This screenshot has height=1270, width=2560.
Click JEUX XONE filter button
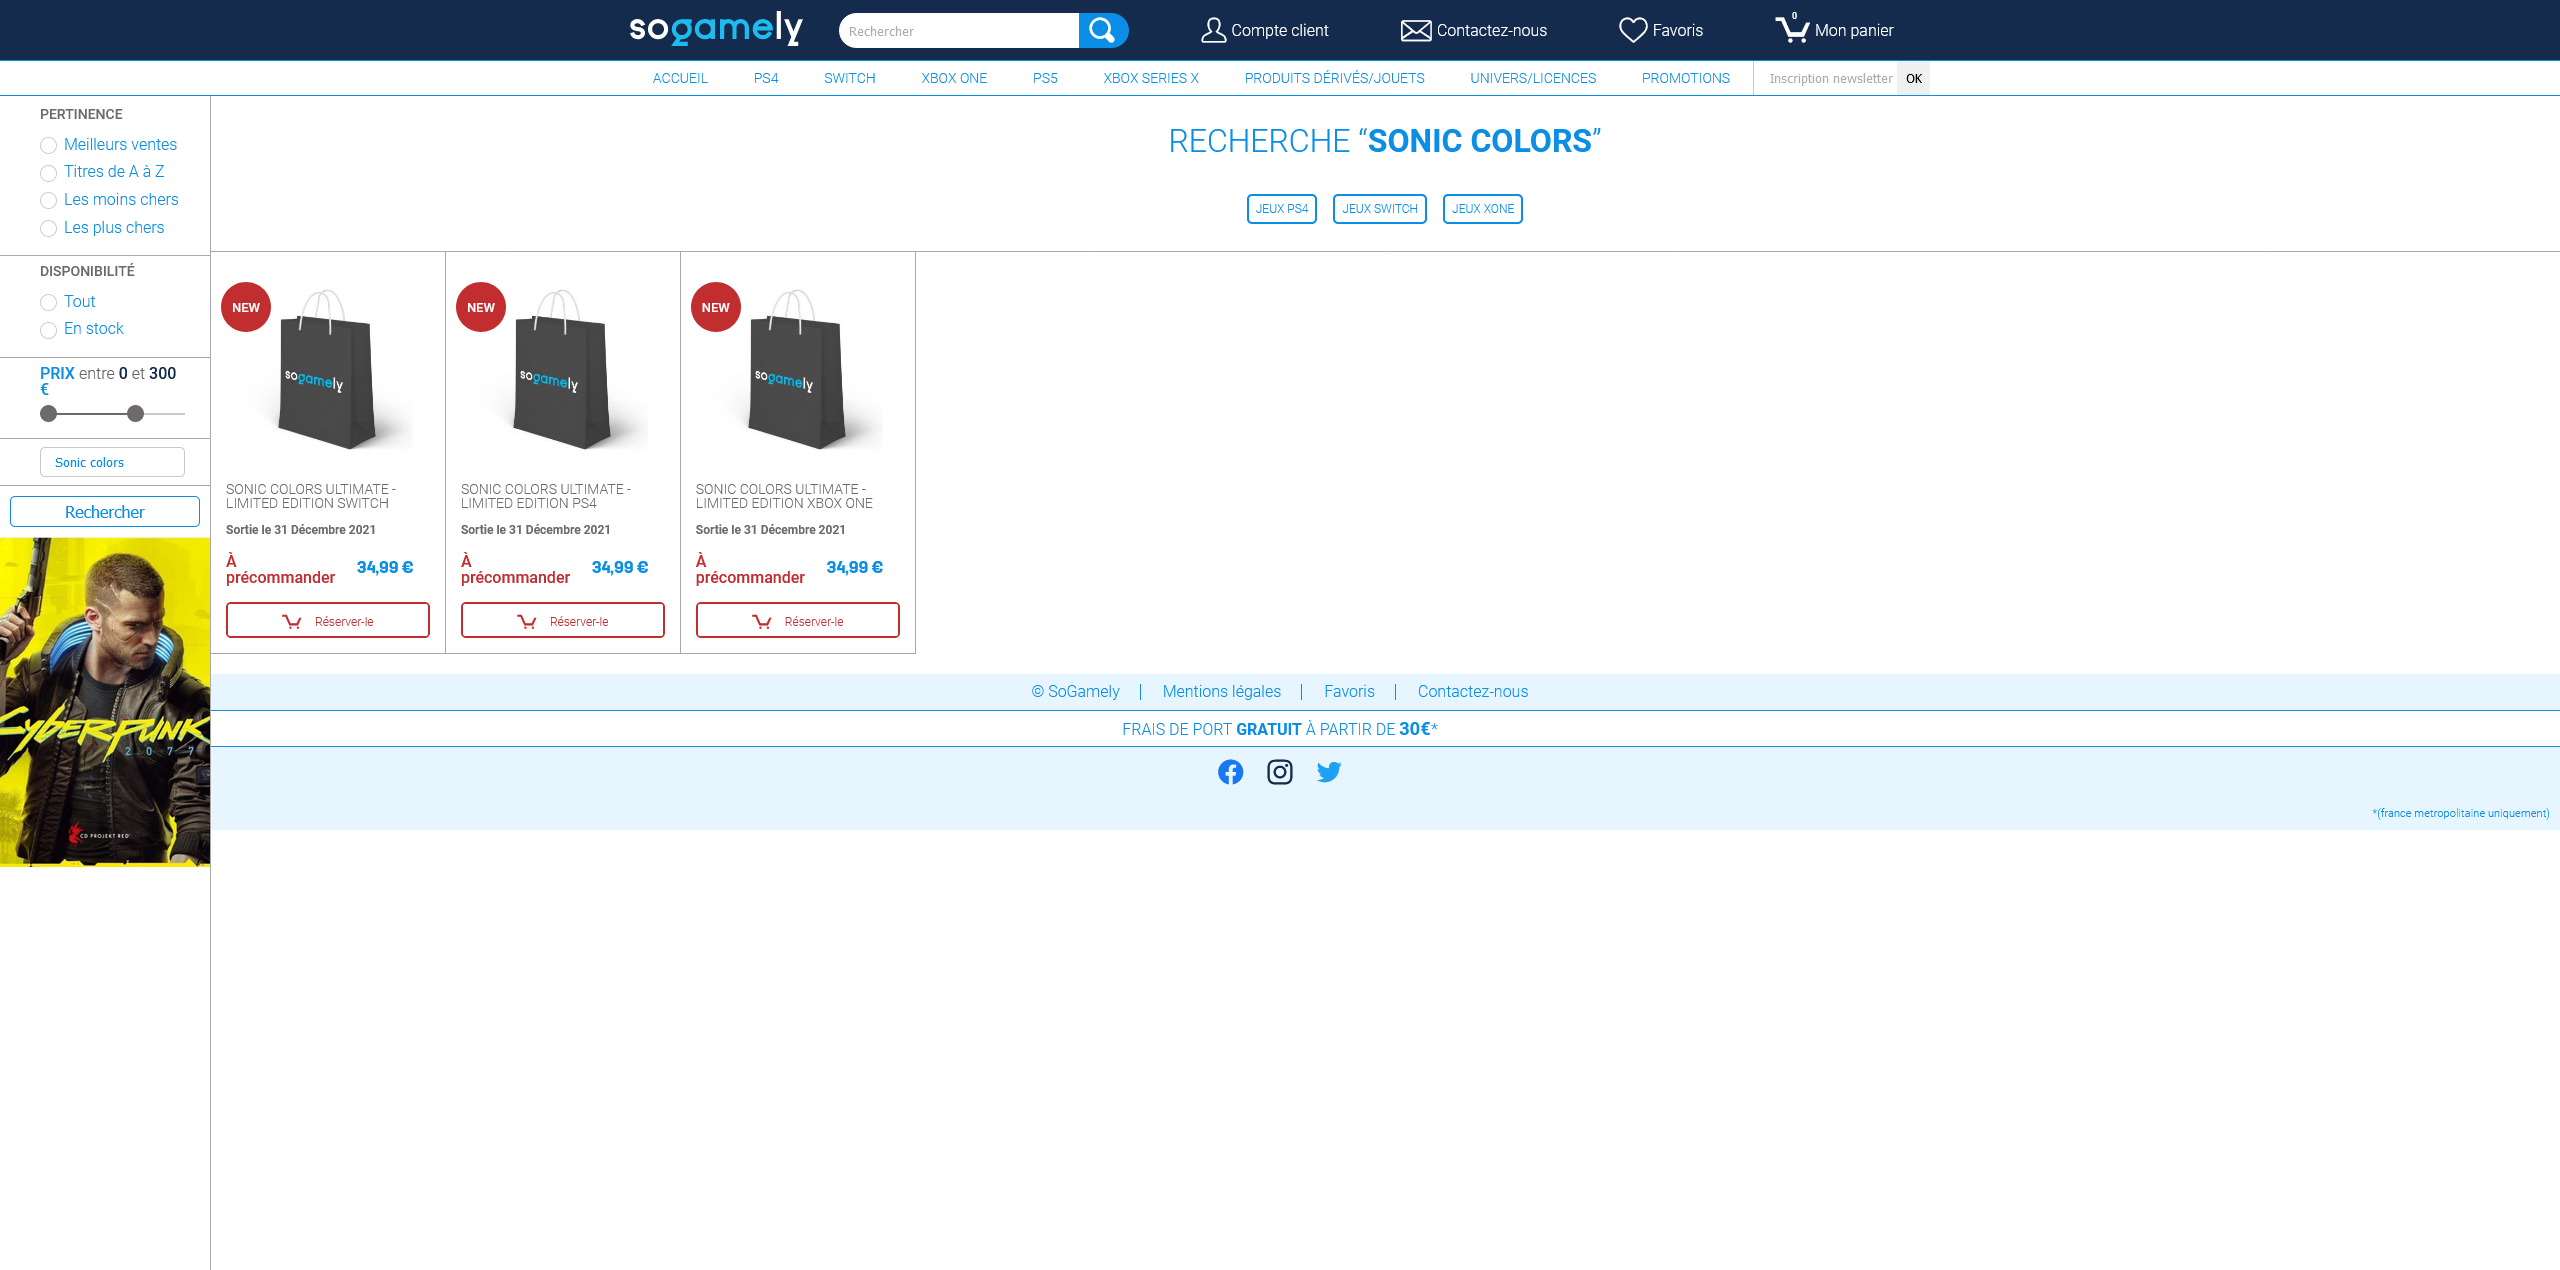[1481, 209]
